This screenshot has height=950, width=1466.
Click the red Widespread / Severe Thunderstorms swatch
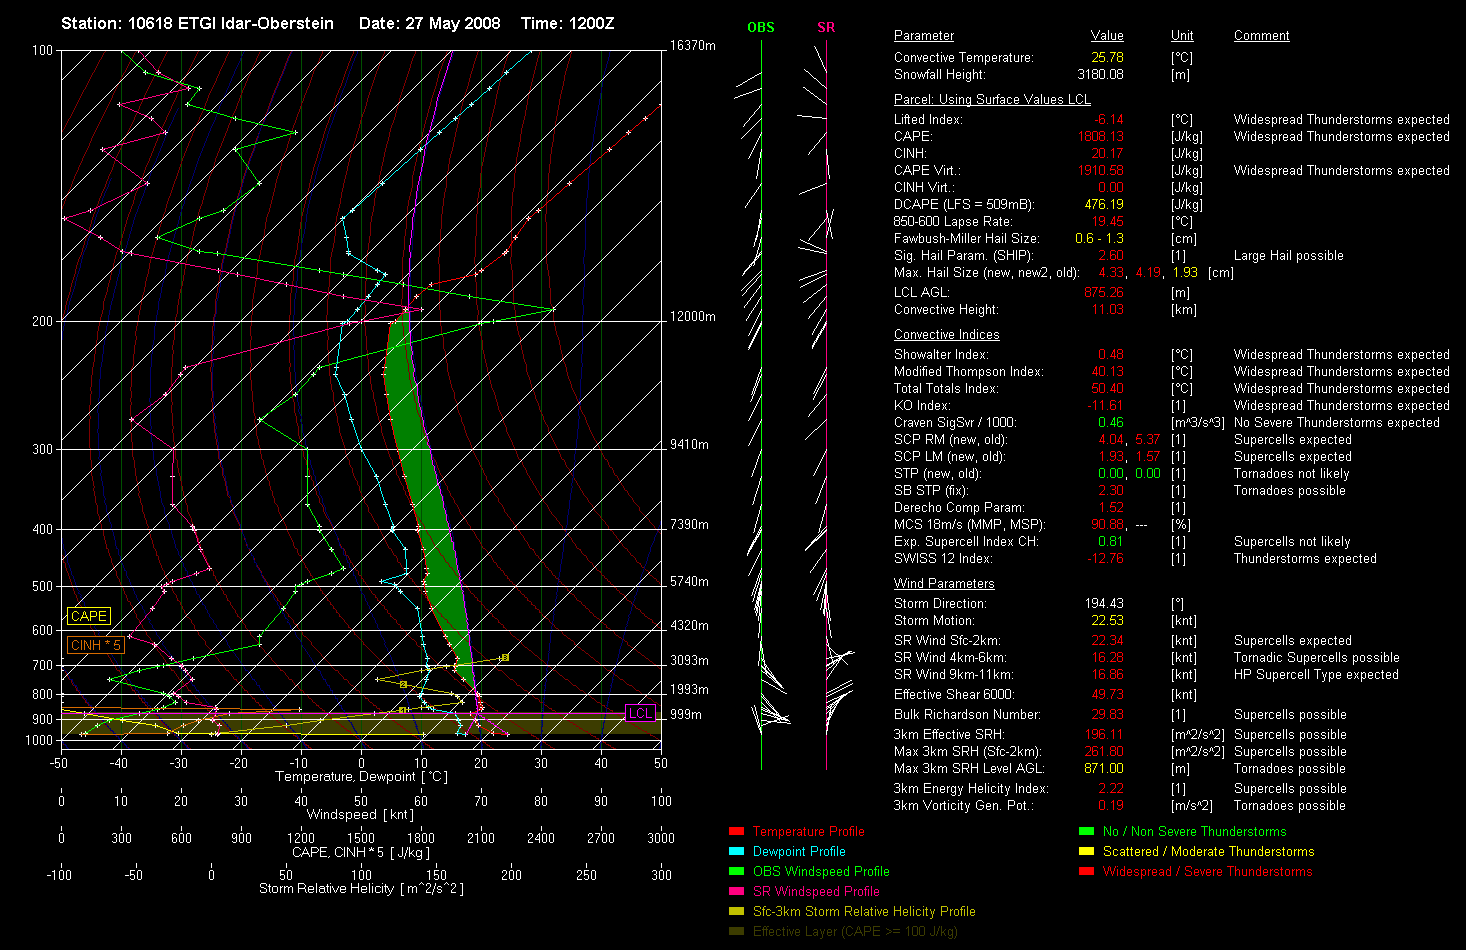tap(1087, 872)
